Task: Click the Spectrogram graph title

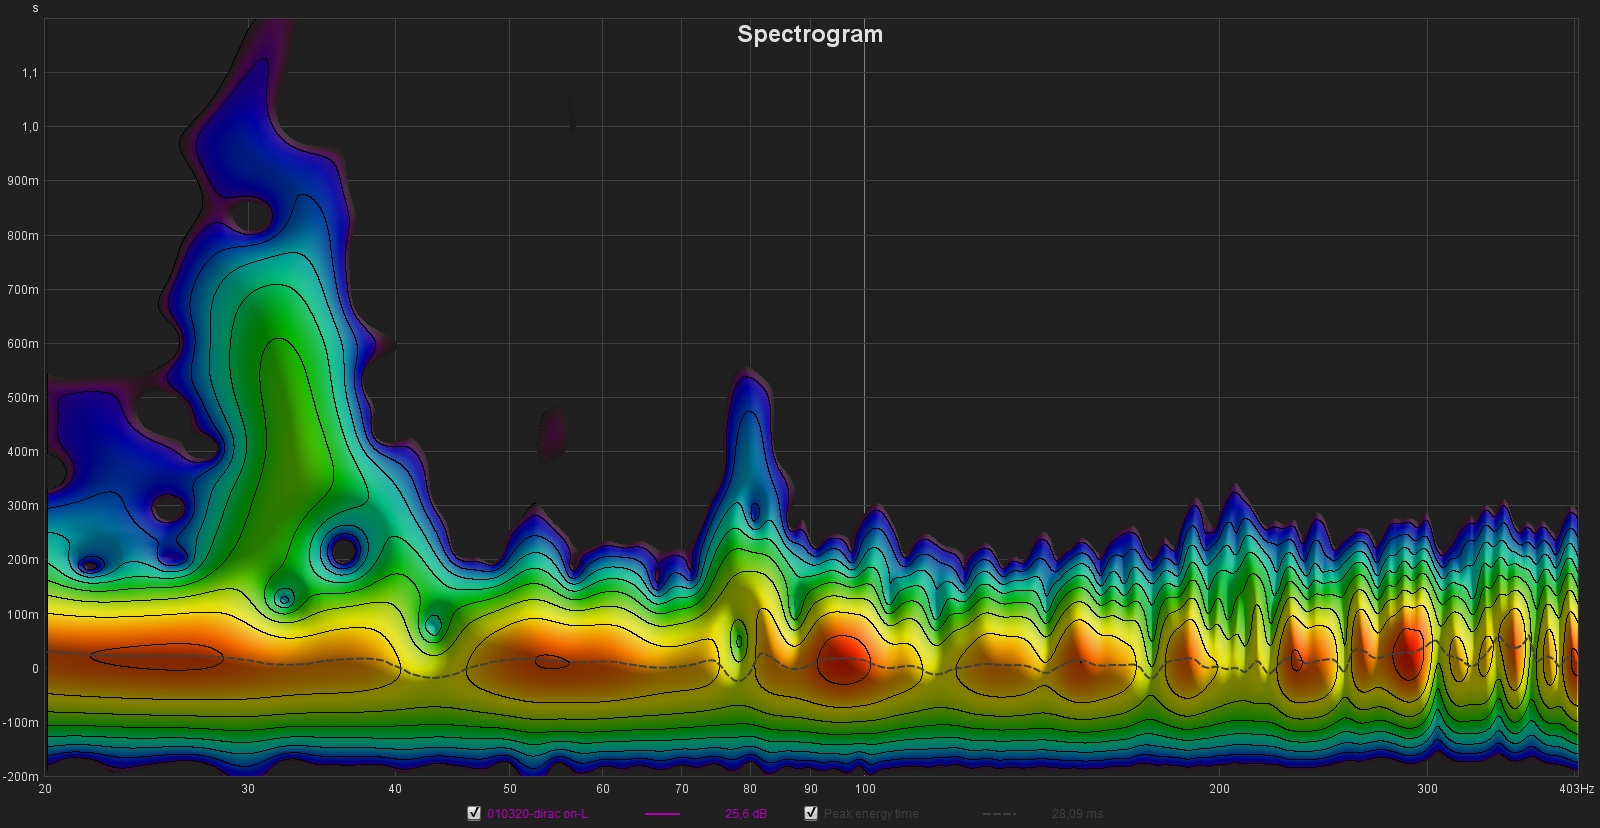Action: (809, 34)
